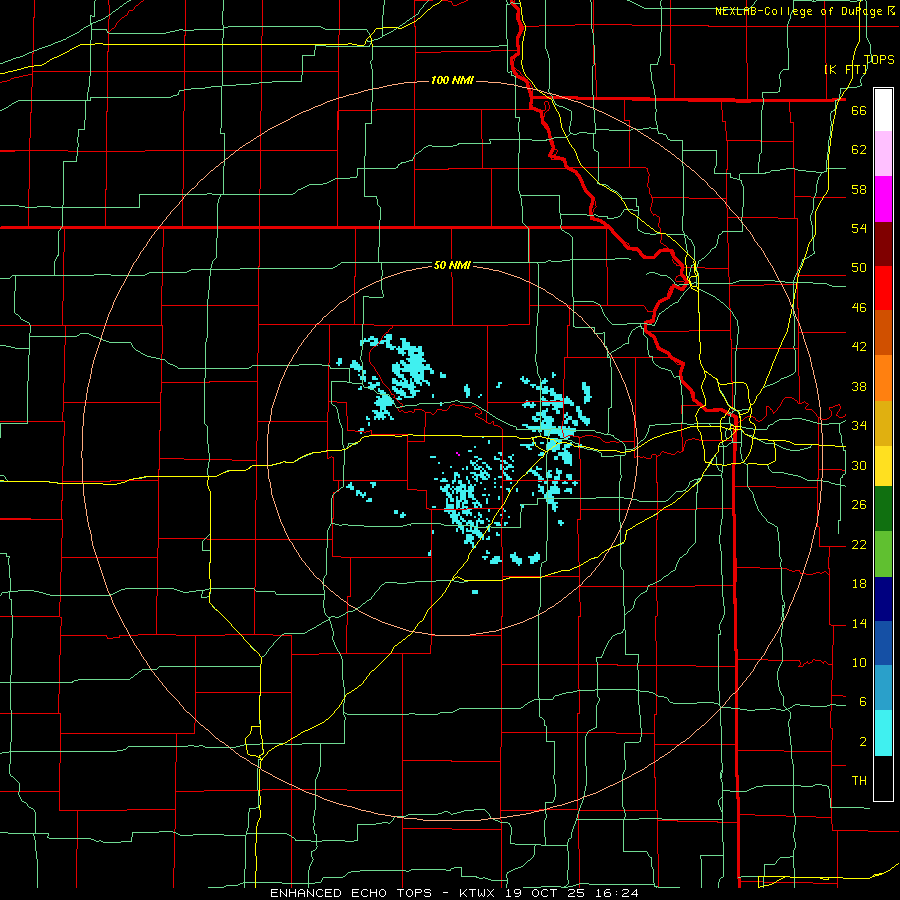Click the 'KTWX' station identifier text

(x=479, y=893)
